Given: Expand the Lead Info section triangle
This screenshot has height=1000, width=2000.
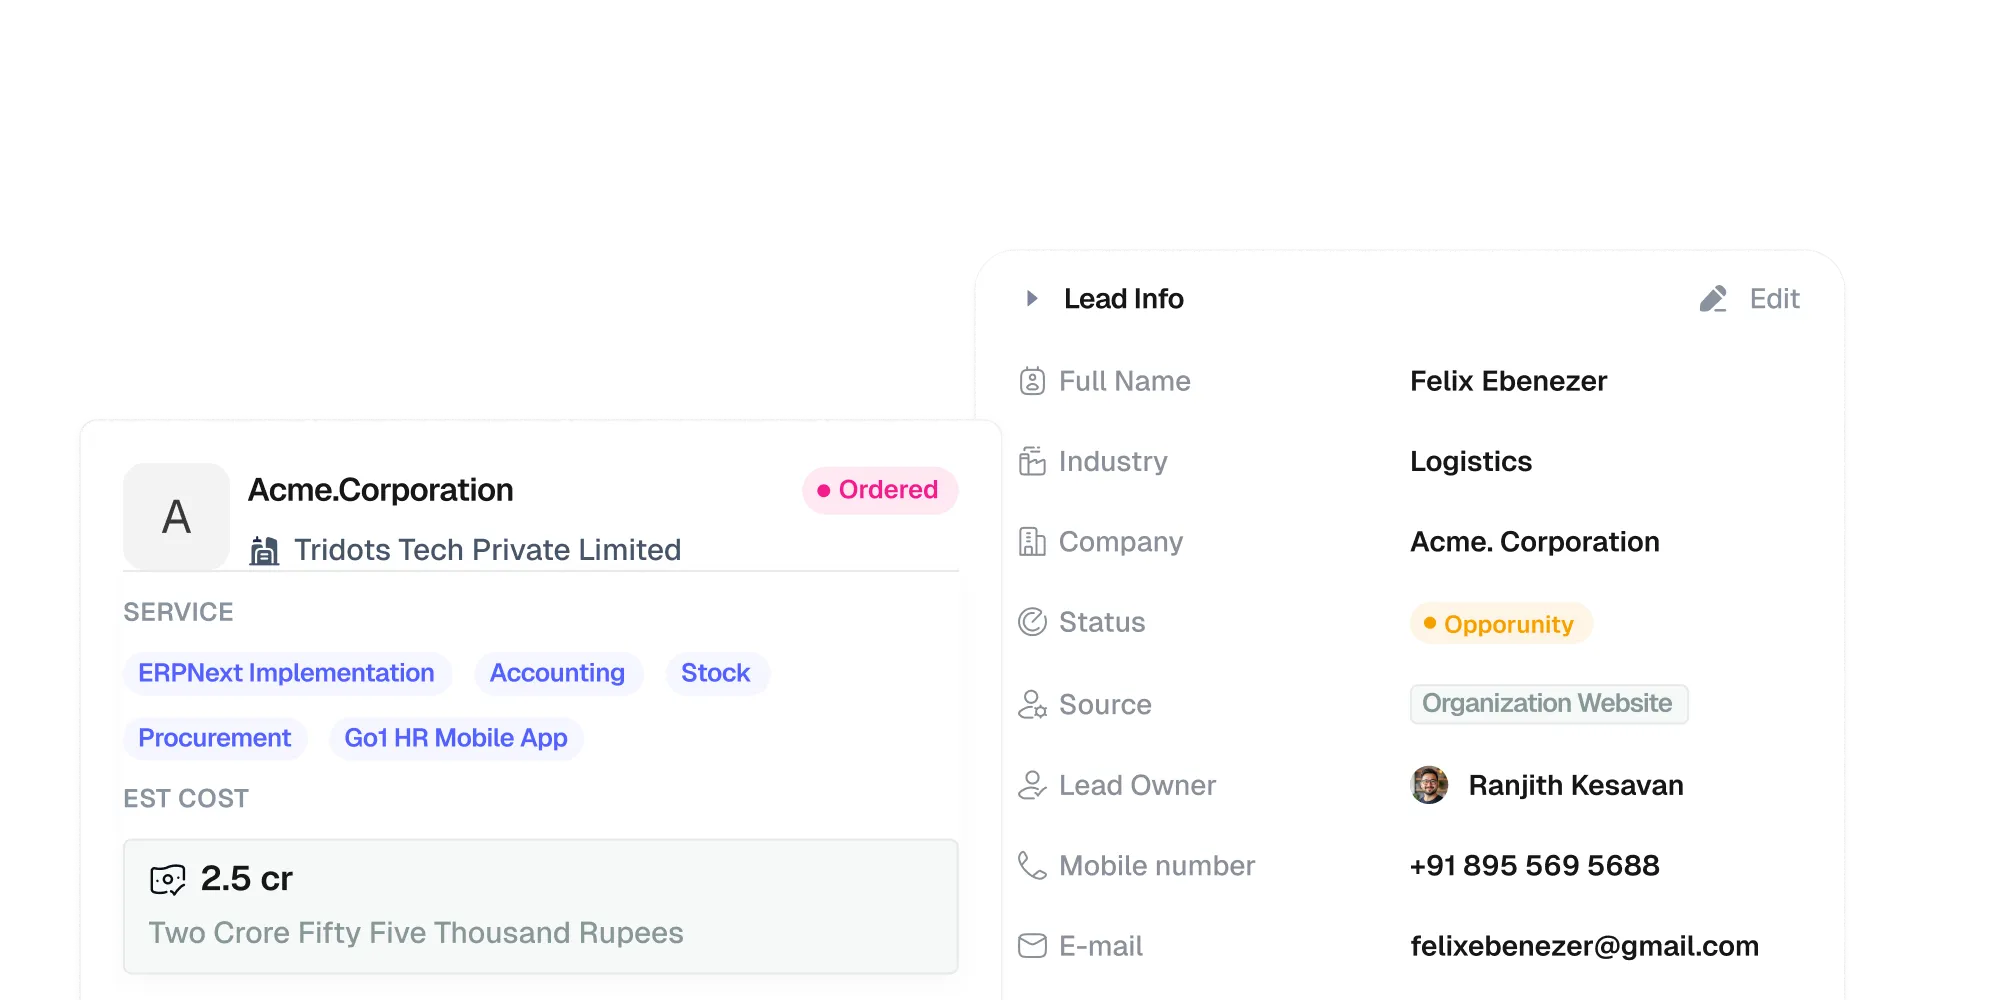Looking at the screenshot, I should click(1032, 298).
